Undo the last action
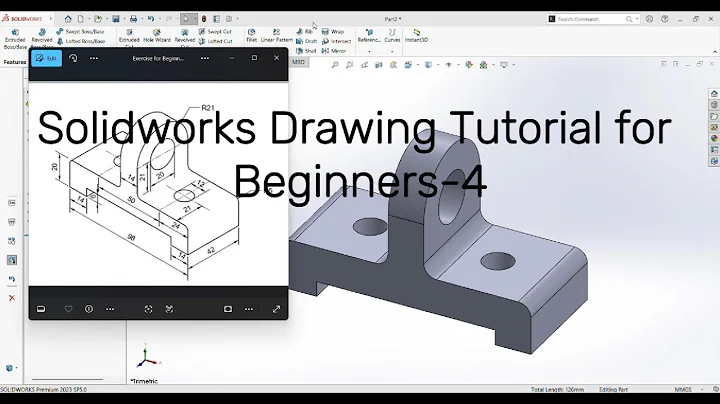The height and width of the screenshot is (404, 720). 151,19
